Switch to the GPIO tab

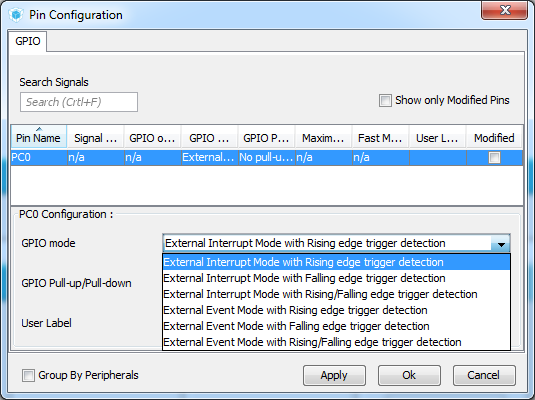point(28,41)
